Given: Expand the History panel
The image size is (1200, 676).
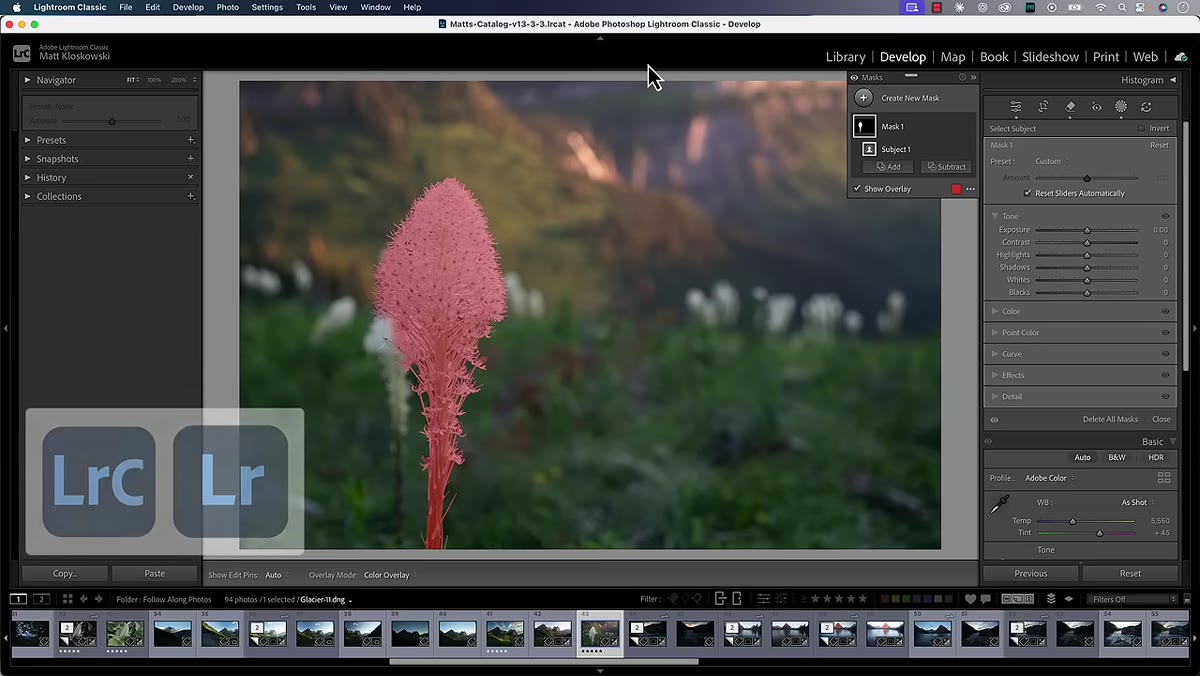Looking at the screenshot, I should tap(28, 178).
